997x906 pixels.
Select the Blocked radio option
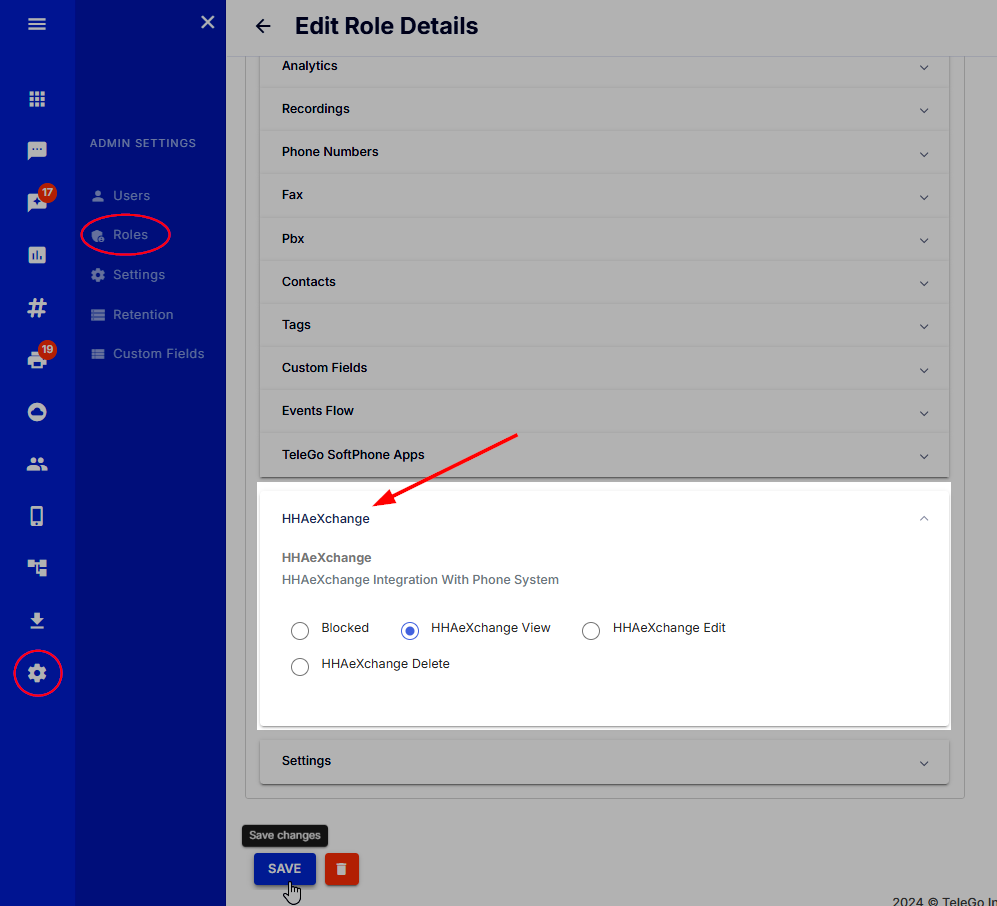(299, 631)
